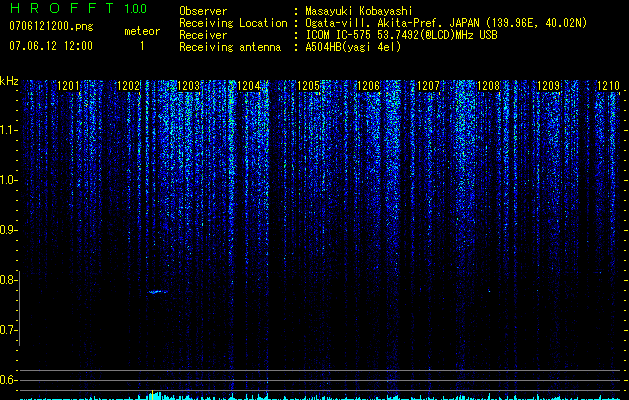Click the date stamp 07.06.12 12:00
629x400 pixels.
(x=51, y=45)
